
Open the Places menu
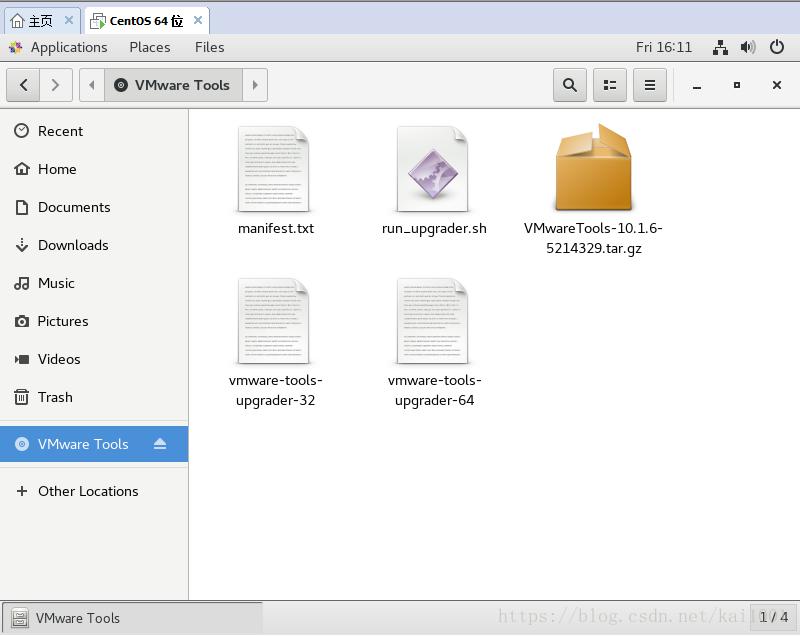coord(149,47)
